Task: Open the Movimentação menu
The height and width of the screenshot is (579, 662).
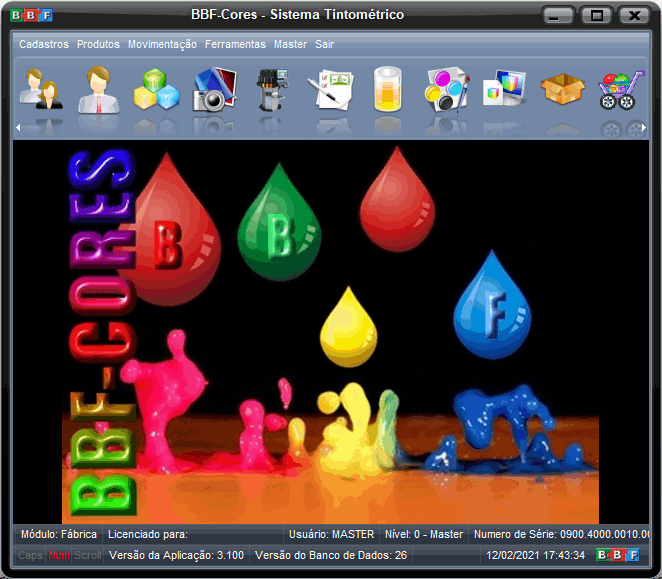Action: (163, 44)
